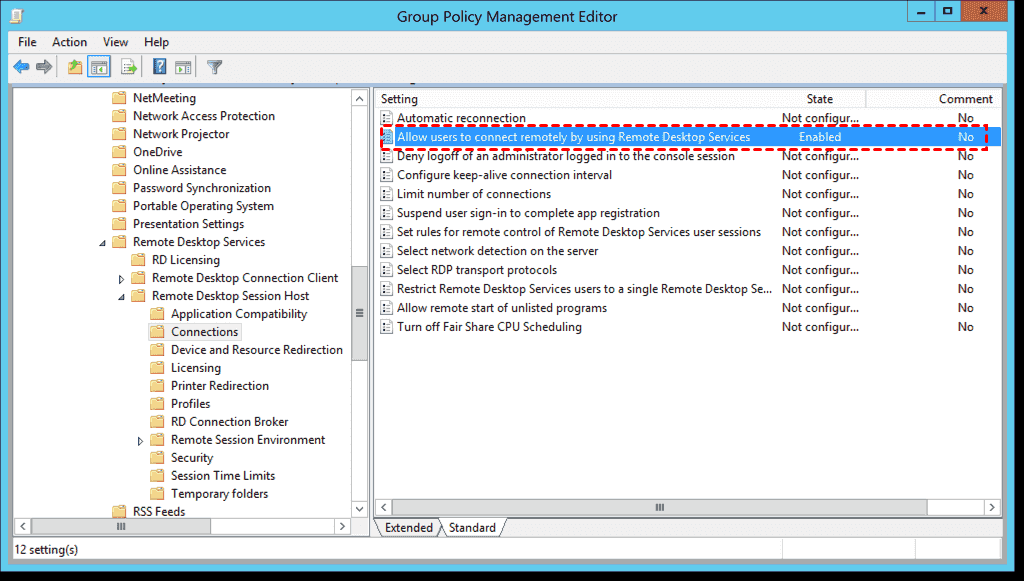1024x581 pixels.
Task: Select the Limit number of connections setting
Action: tap(473, 194)
